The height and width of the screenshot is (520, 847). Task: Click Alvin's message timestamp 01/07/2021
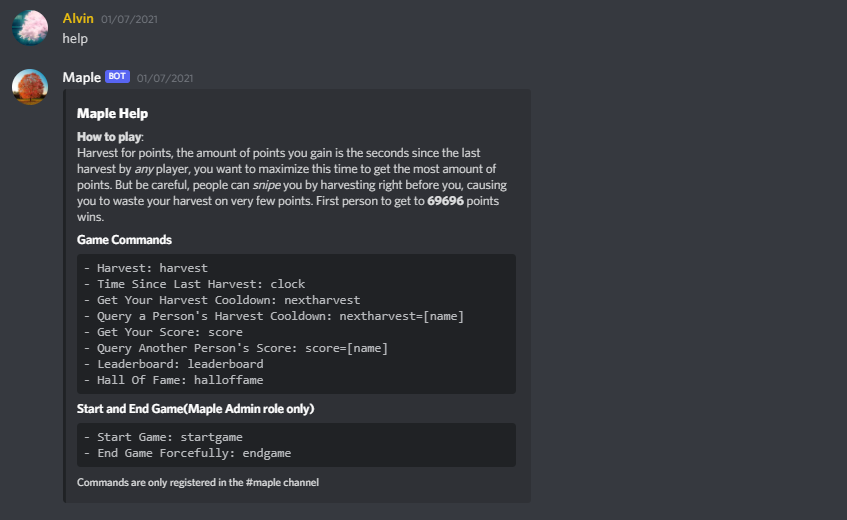tap(129, 19)
